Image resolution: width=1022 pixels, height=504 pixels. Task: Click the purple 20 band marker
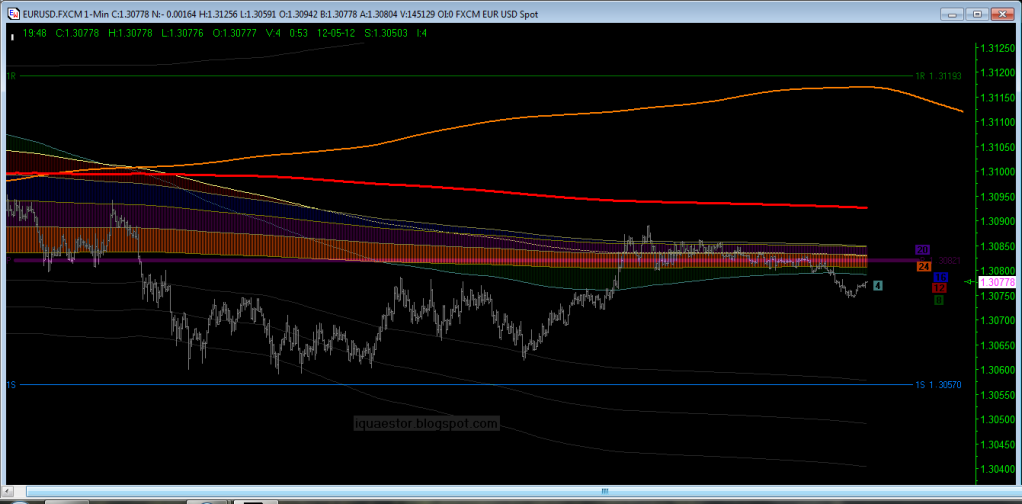pyautogui.click(x=923, y=250)
